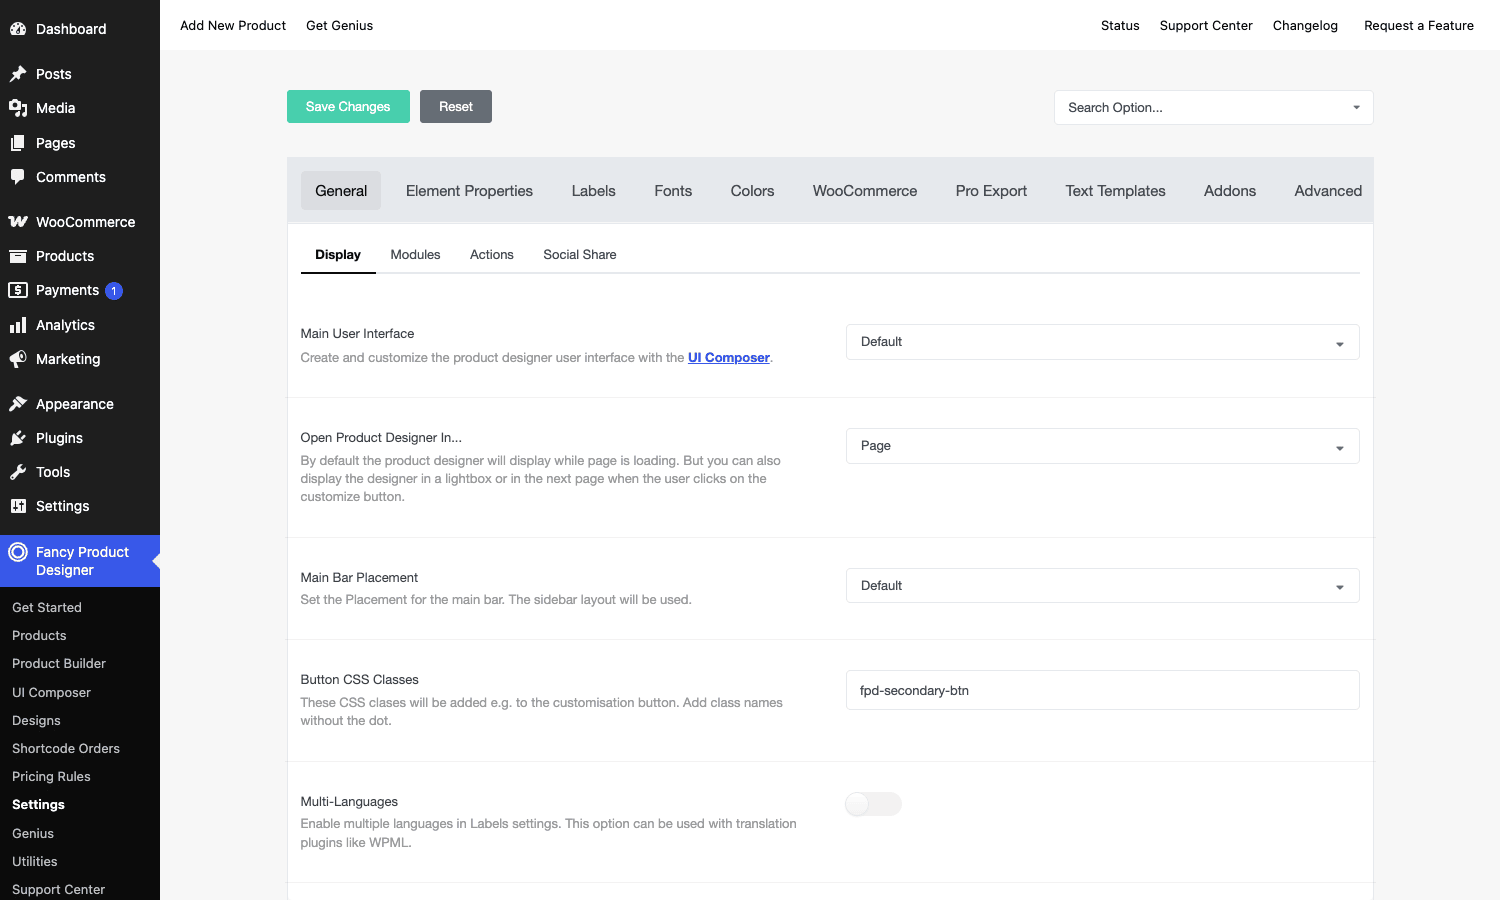Open Support Center in top bar
Viewport: 1500px width, 900px height.
pyautogui.click(x=1206, y=26)
